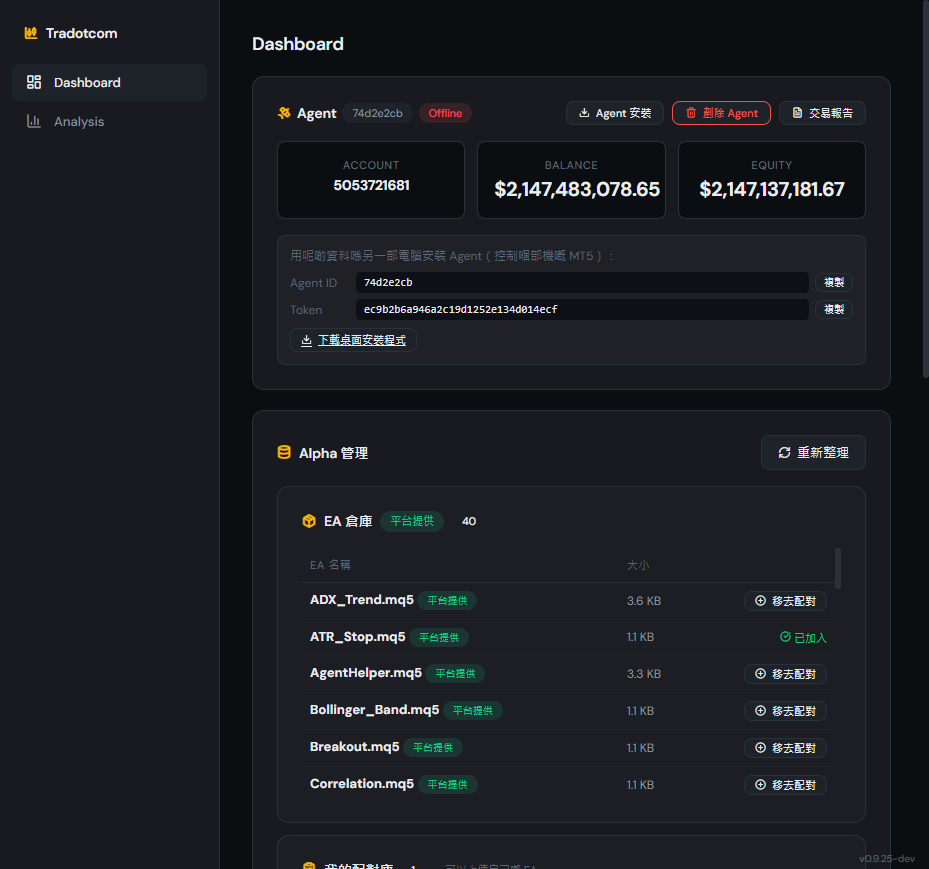Screen dimensions: 929x869
Task: Click the equity value $2,147,137,181.67
Action: (x=771, y=190)
